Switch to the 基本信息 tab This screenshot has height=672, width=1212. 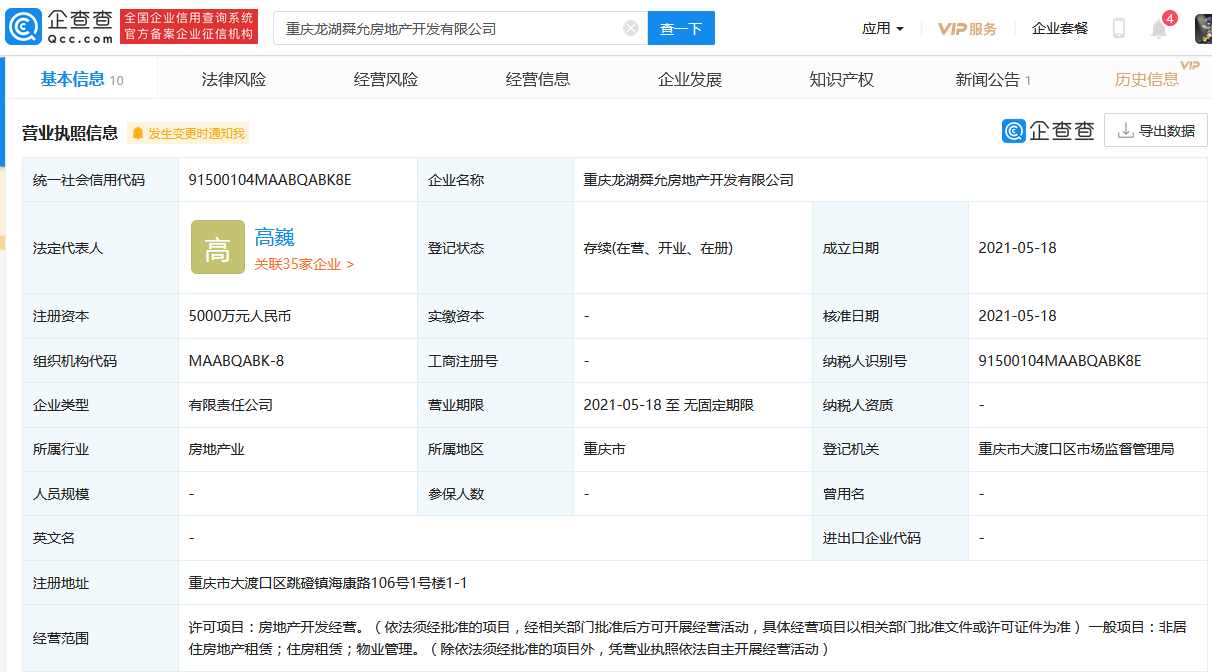click(82, 79)
